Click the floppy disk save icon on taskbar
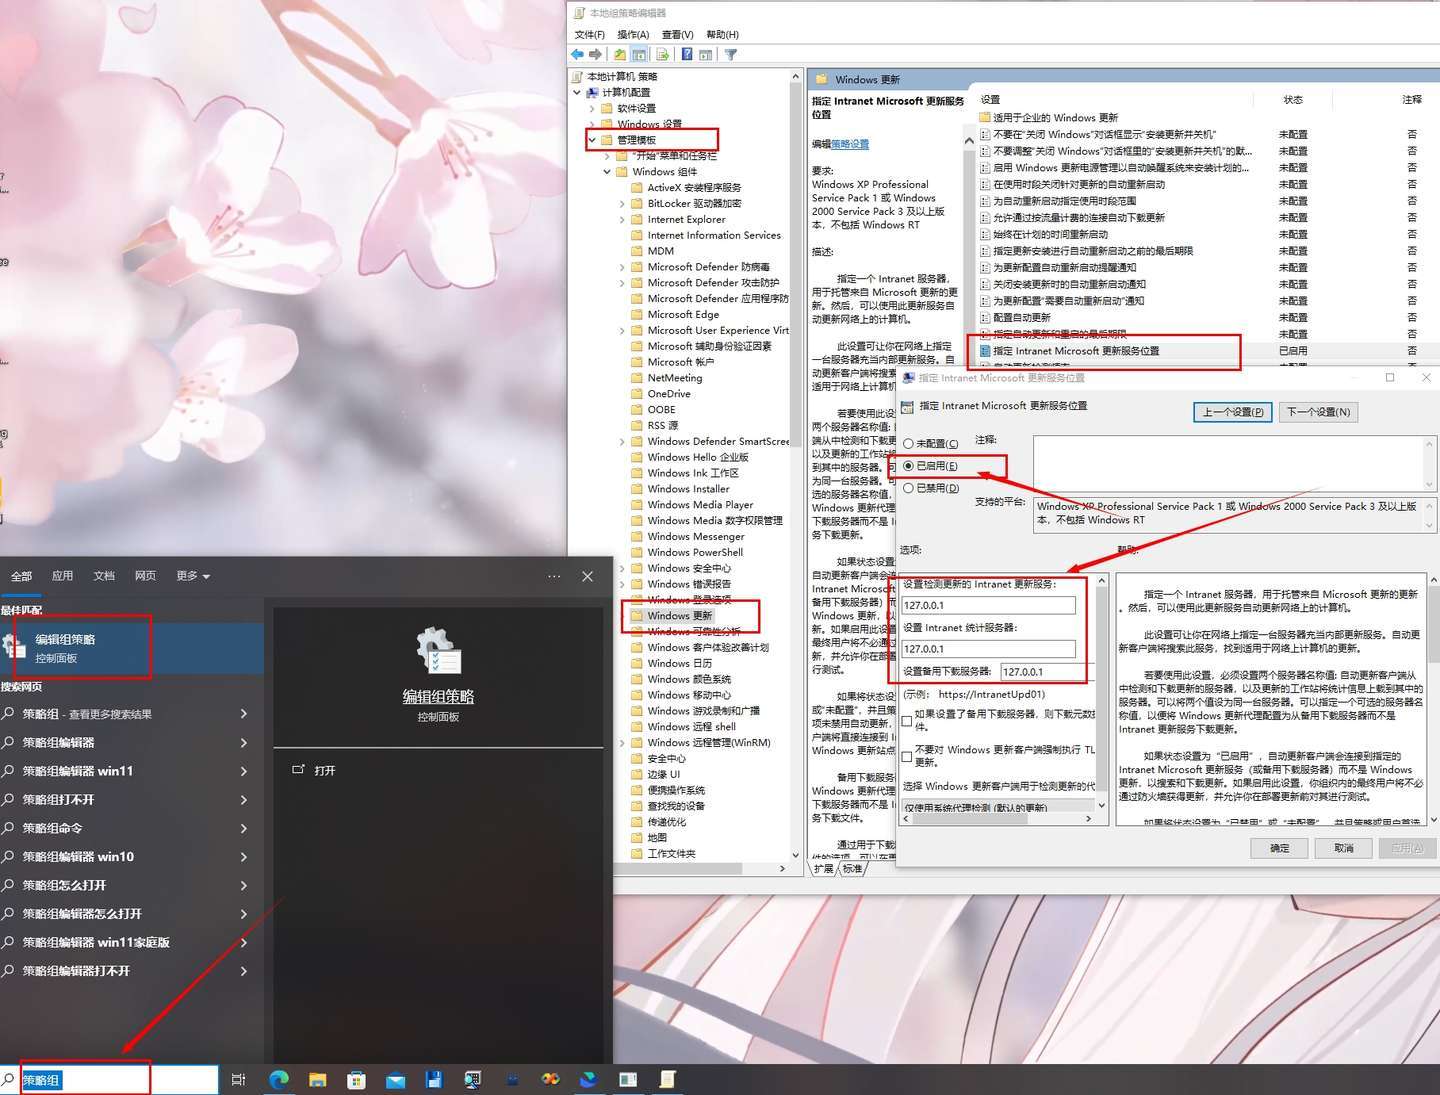 click(x=434, y=1079)
